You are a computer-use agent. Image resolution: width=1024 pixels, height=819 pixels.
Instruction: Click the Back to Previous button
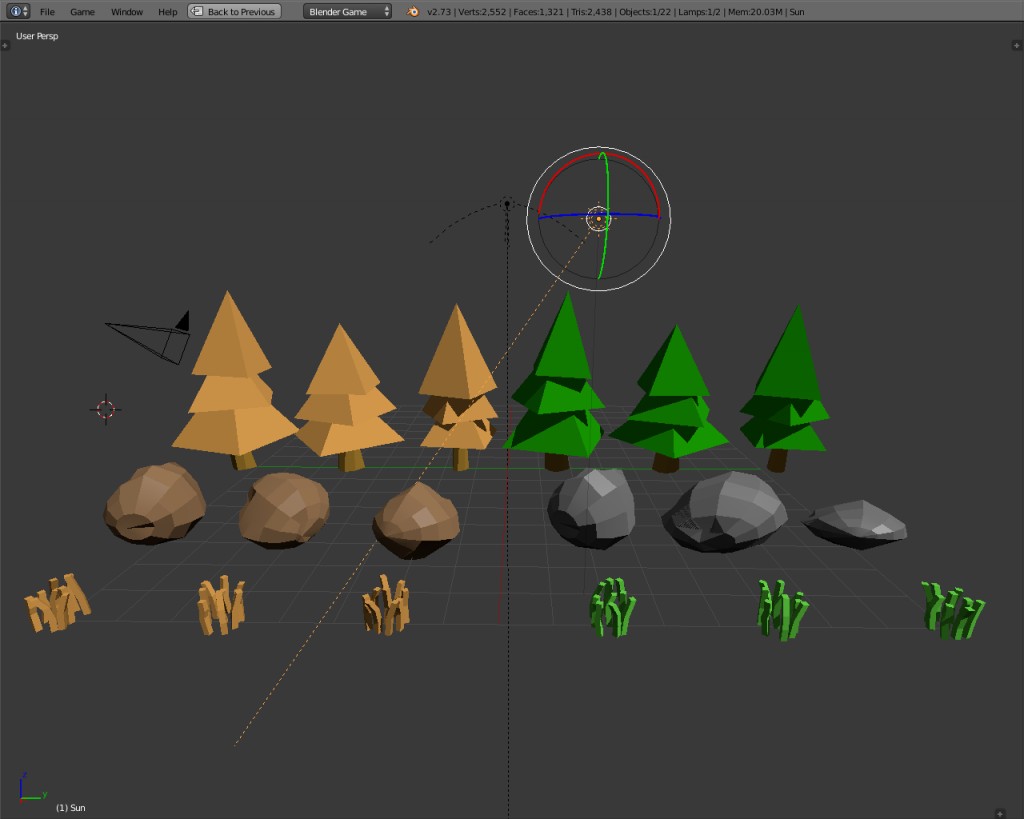pyautogui.click(x=234, y=11)
